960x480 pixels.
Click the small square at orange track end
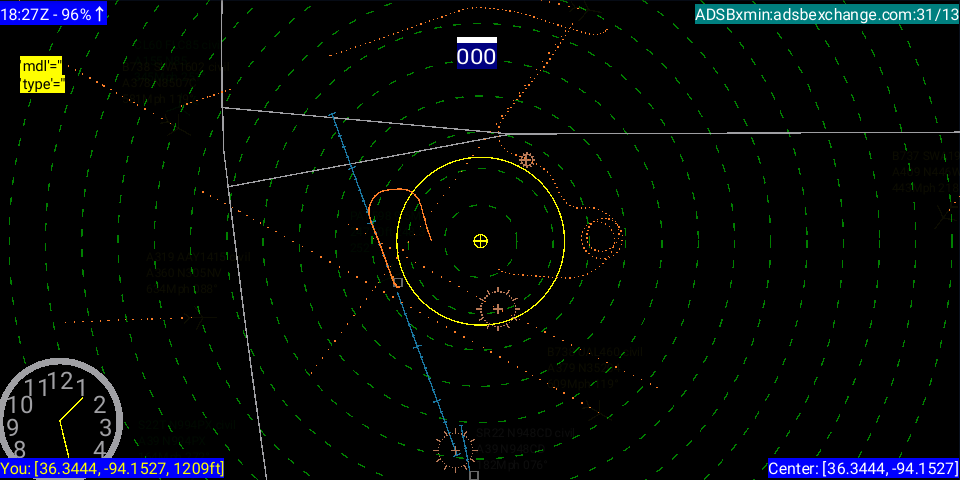click(x=397, y=284)
